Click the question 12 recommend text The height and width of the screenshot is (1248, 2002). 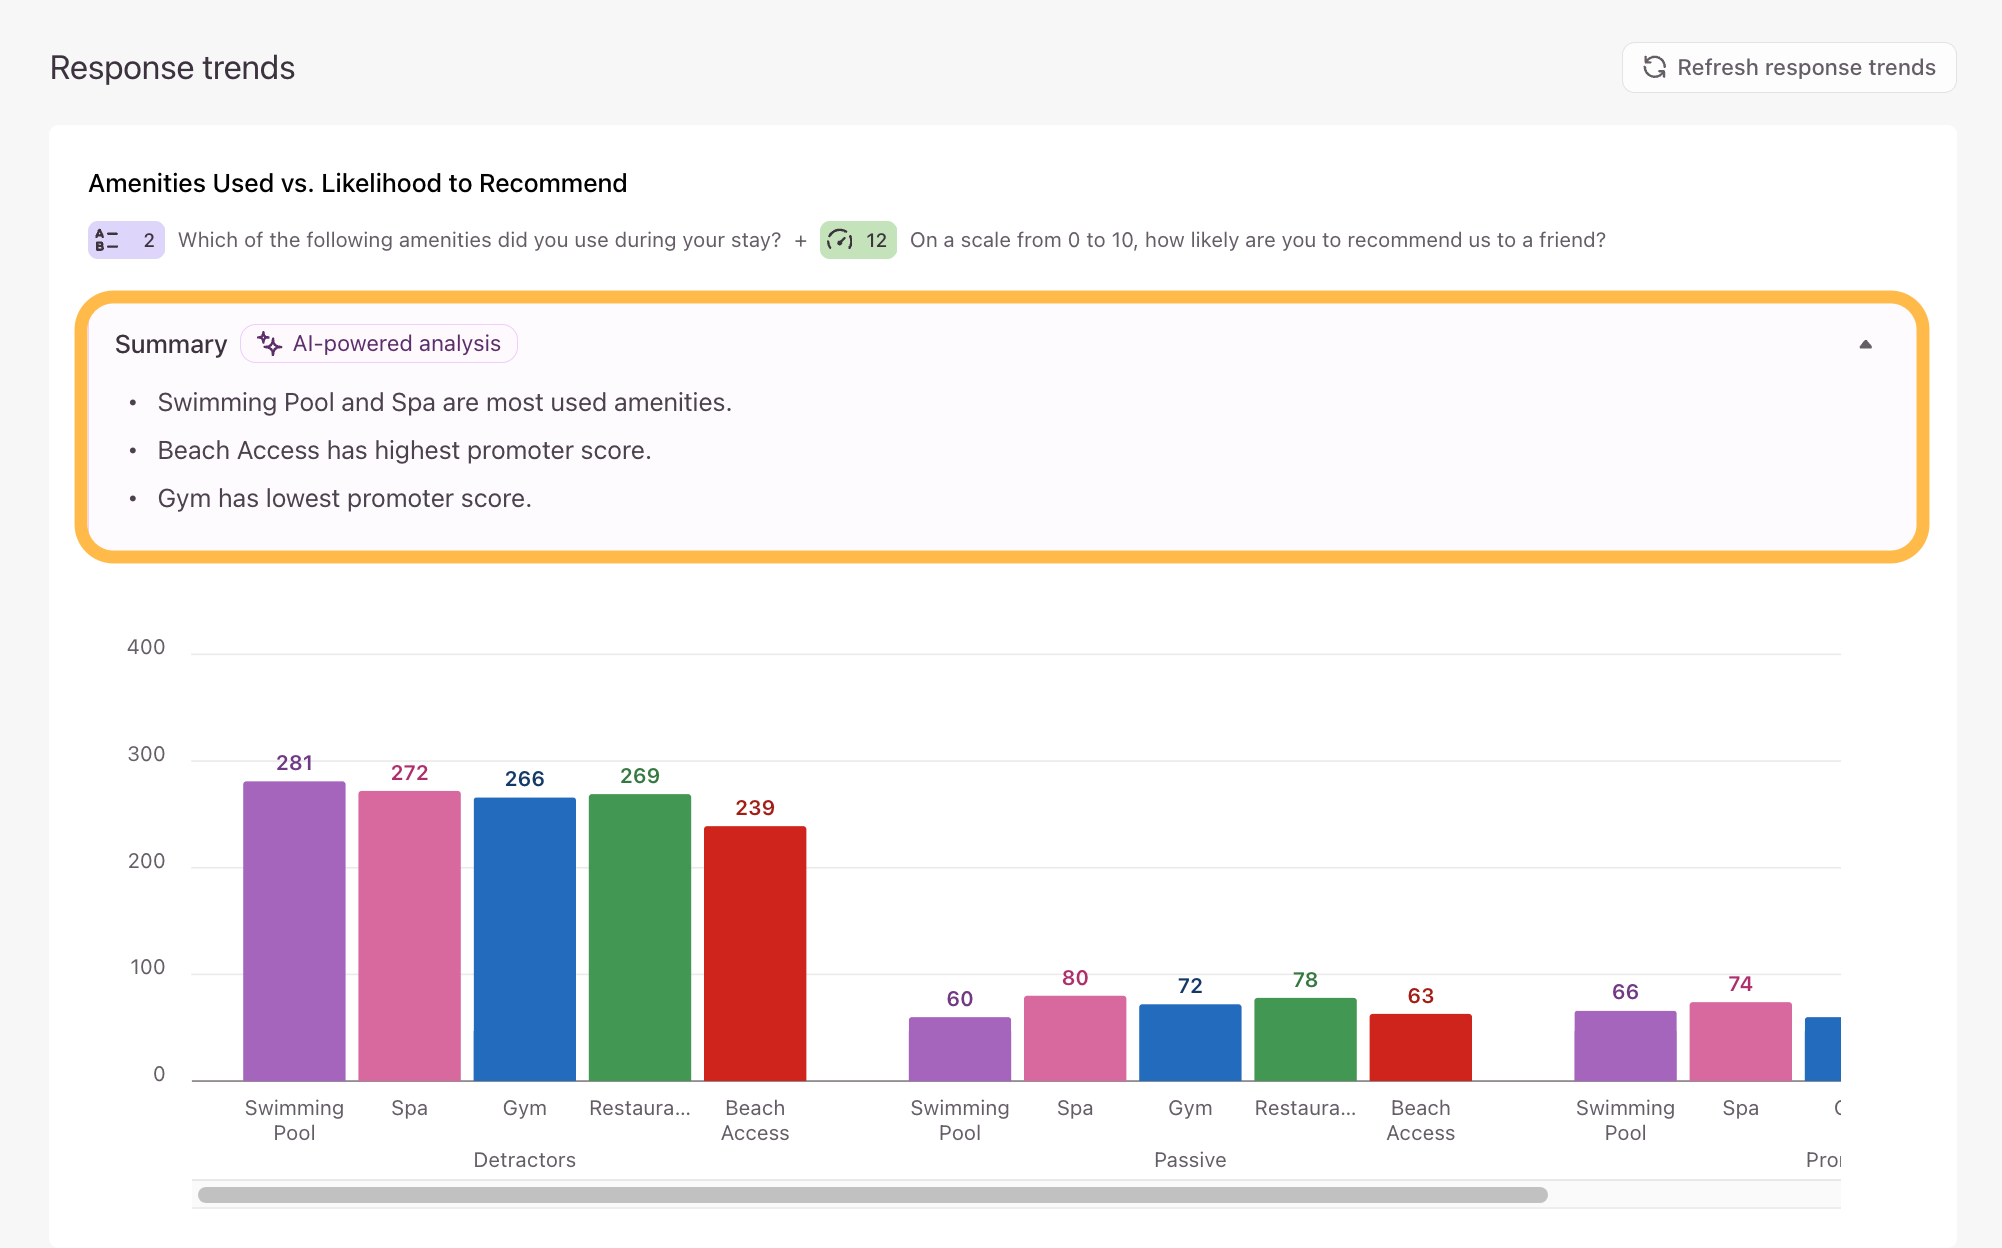click(1257, 240)
